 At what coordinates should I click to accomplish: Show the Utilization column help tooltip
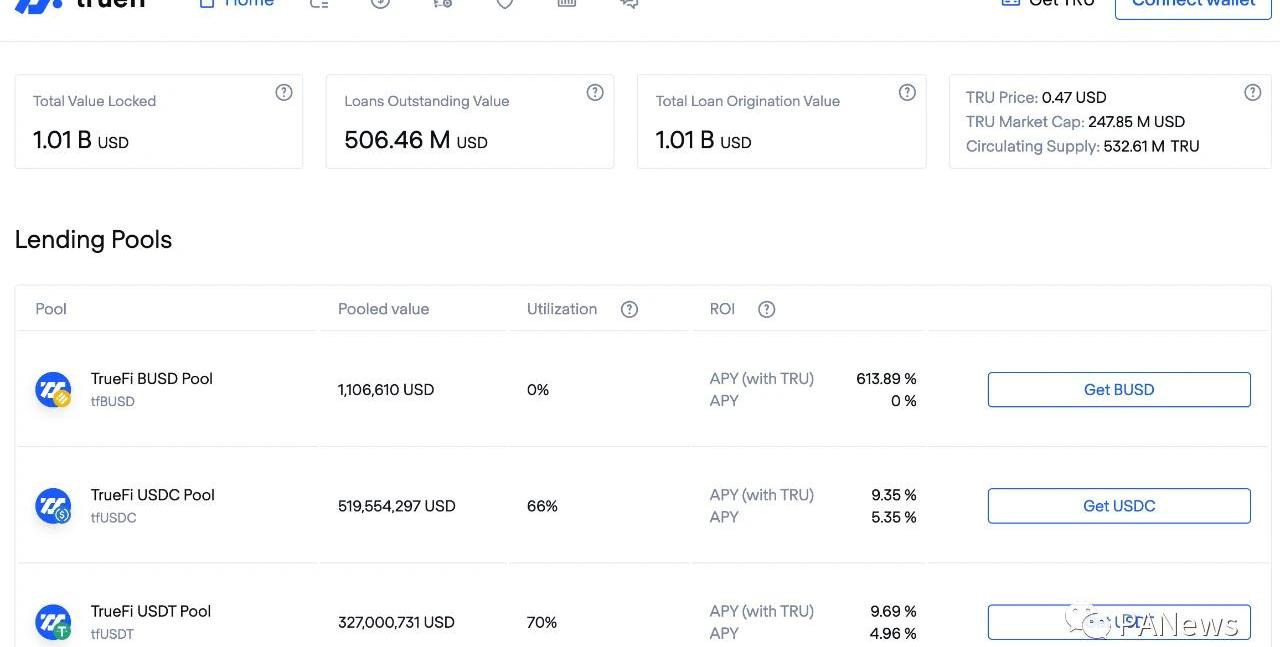[x=629, y=309]
